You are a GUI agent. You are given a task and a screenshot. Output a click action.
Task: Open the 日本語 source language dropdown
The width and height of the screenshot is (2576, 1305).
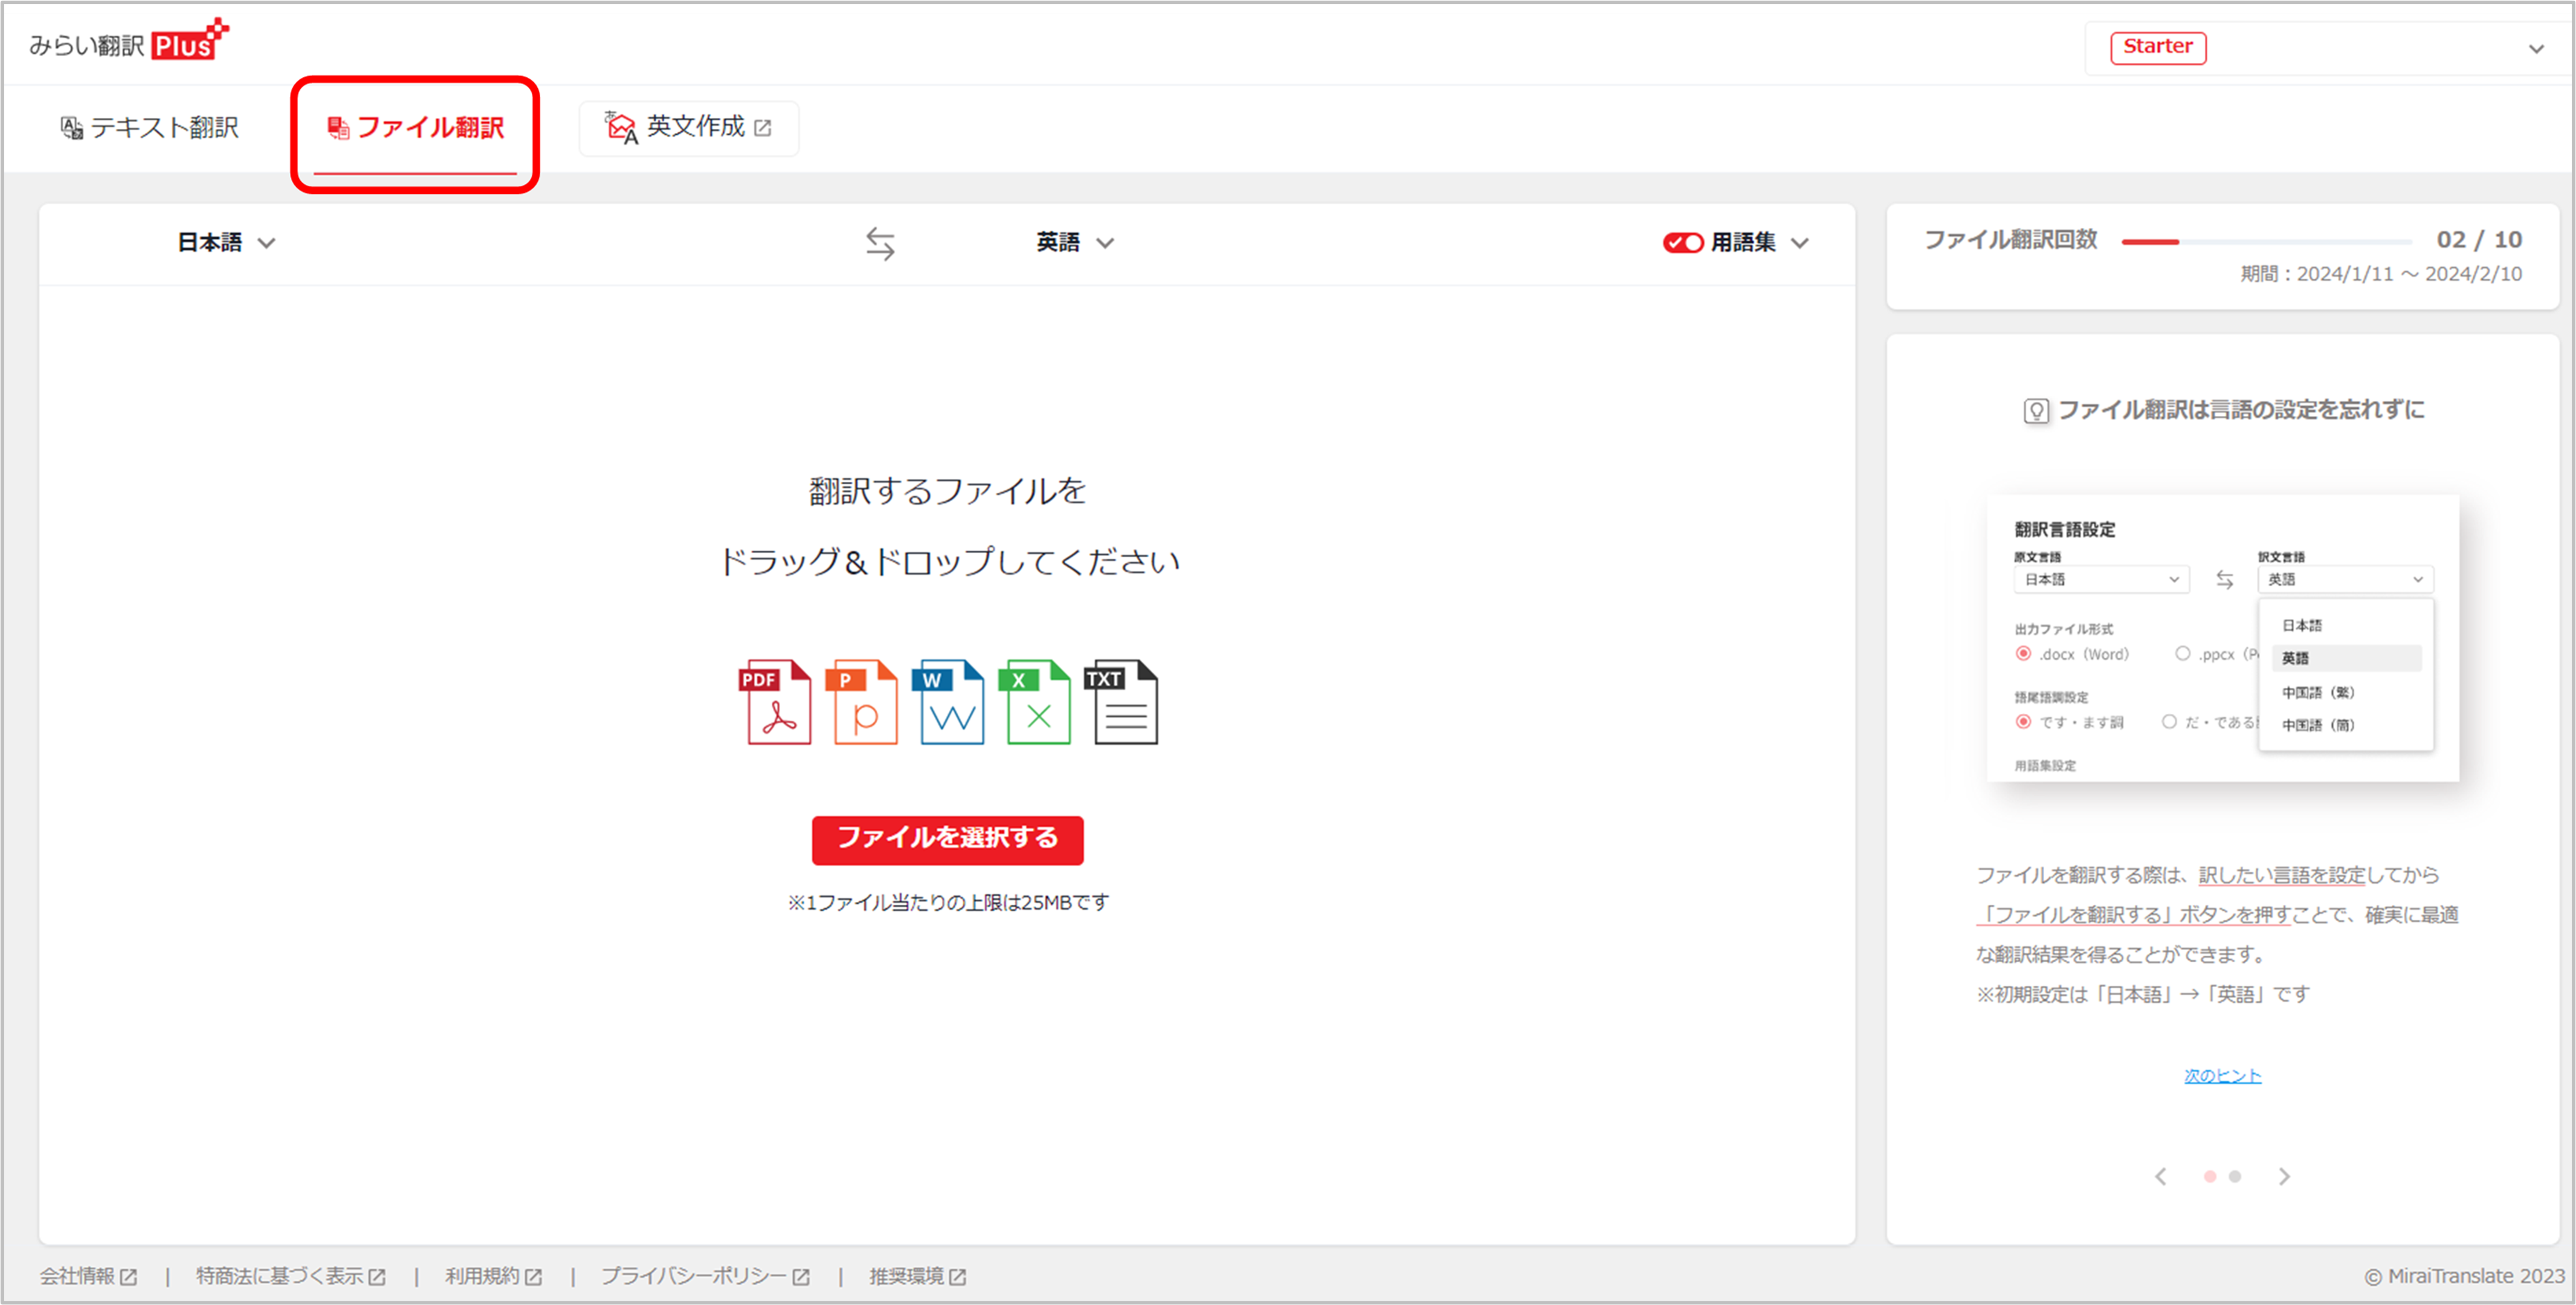tap(226, 243)
